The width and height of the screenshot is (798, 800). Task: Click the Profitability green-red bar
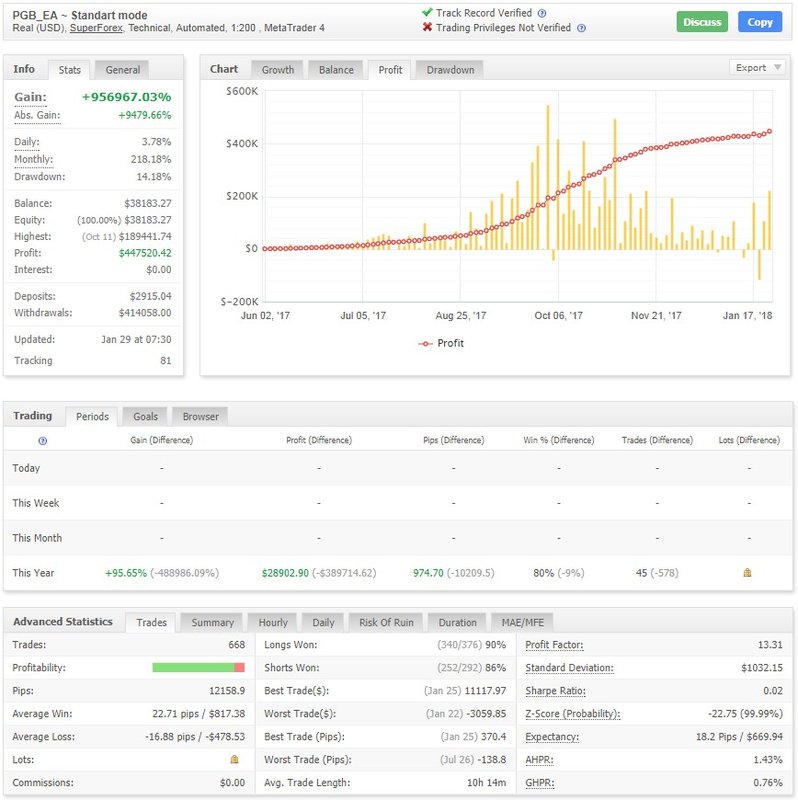click(x=198, y=667)
